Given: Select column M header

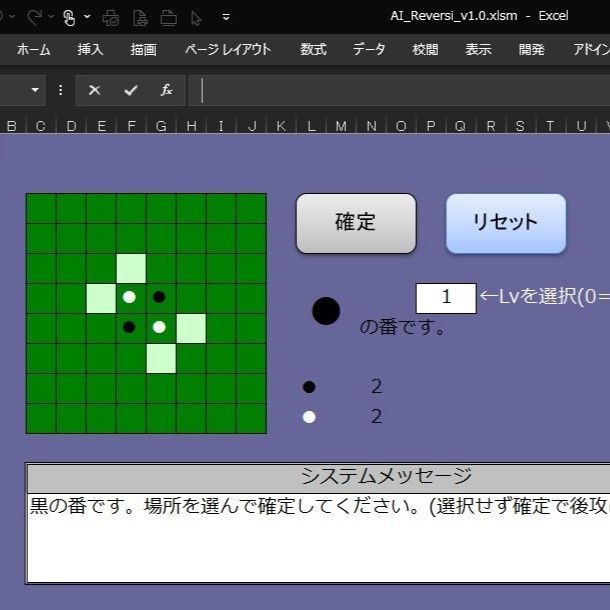Looking at the screenshot, I should pos(341,126).
